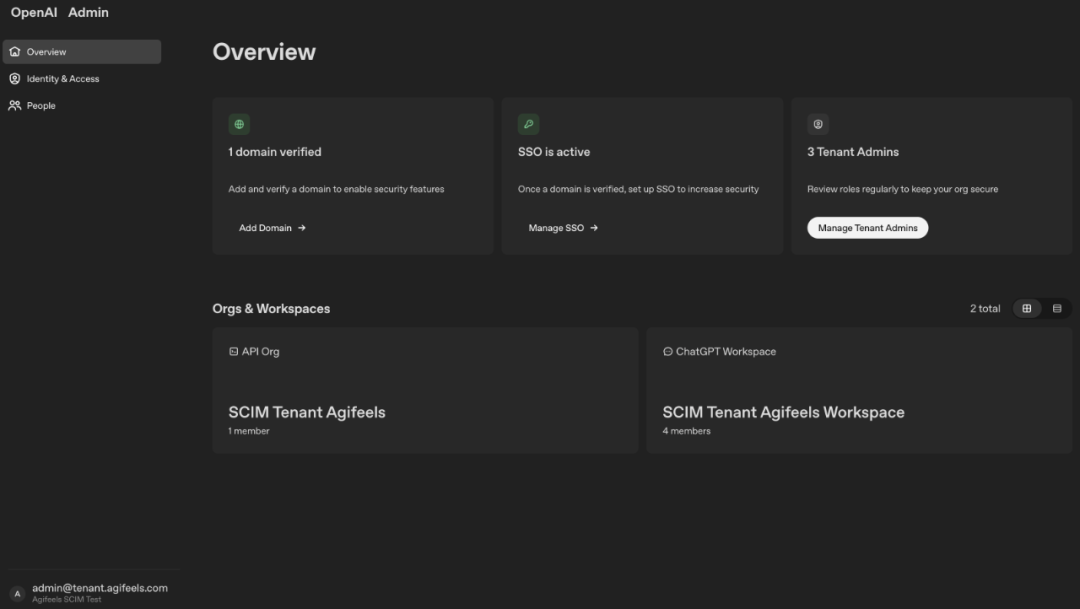Open the Overview sidebar item
Image resolution: width=1080 pixels, height=609 pixels.
pos(81,52)
